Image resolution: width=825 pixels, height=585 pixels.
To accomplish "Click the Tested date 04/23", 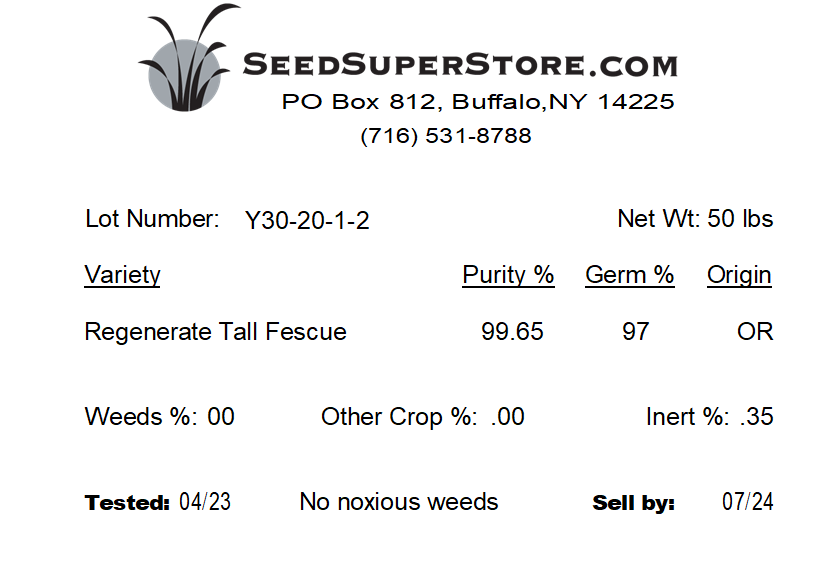I will pyautogui.click(x=205, y=502).
